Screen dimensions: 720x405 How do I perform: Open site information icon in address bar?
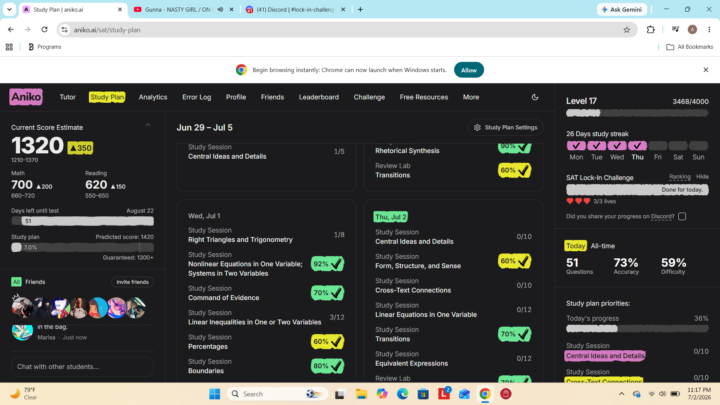(64, 30)
